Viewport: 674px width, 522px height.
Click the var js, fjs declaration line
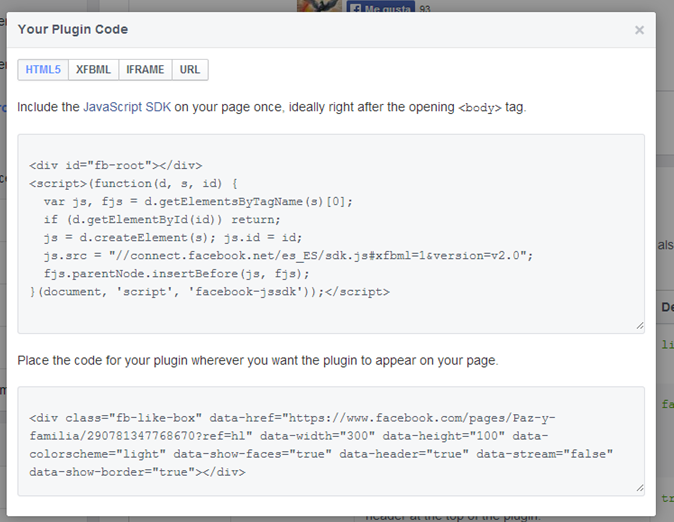coord(198,202)
